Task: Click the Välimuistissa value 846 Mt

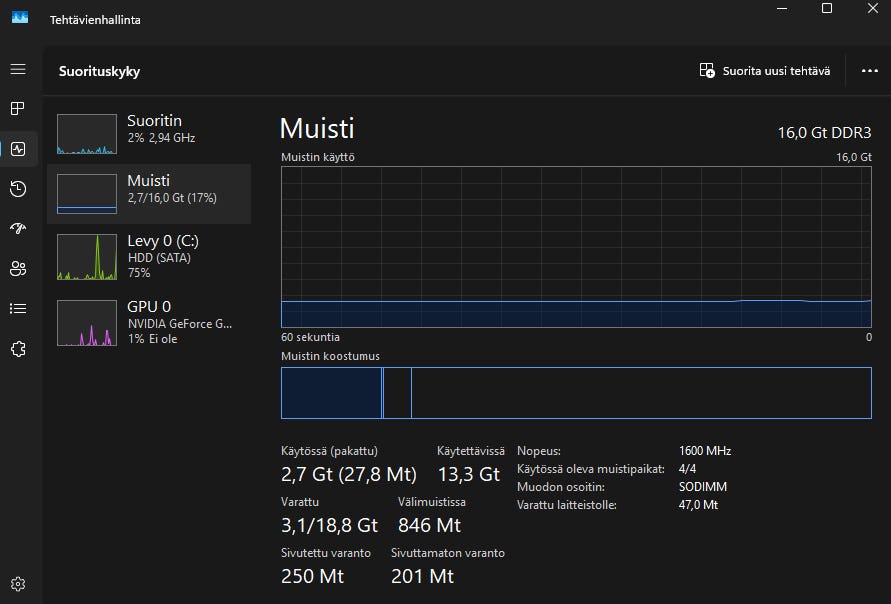Action: coord(429,526)
